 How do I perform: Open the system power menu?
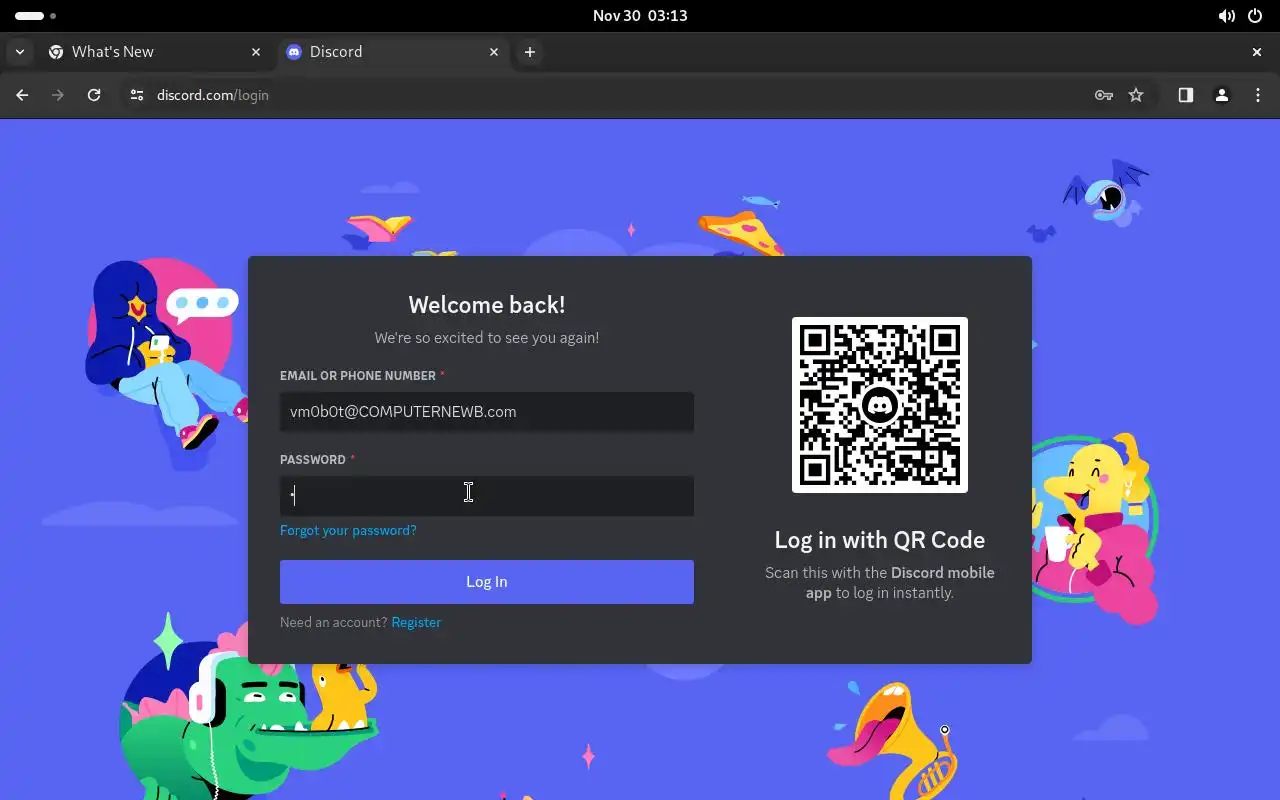coord(1256,16)
